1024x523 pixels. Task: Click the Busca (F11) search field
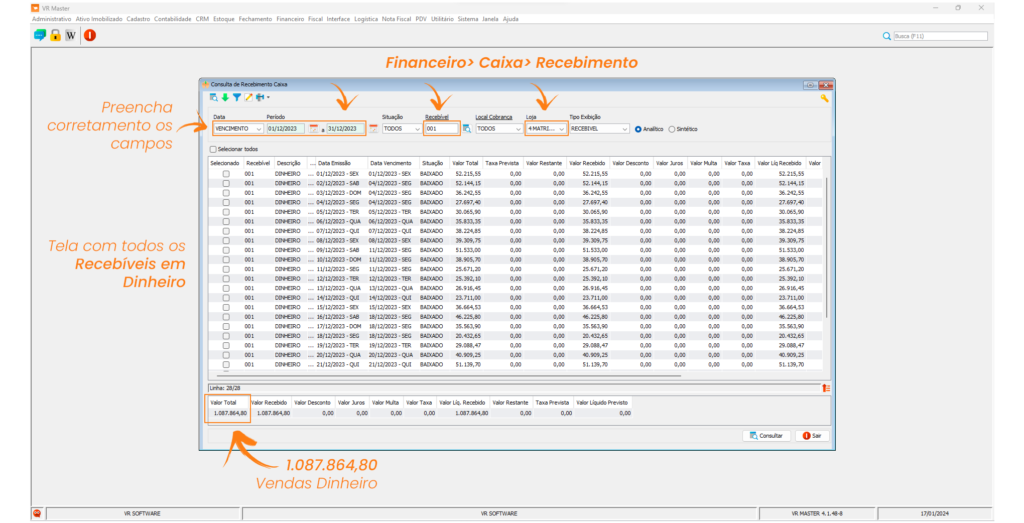[940, 37]
